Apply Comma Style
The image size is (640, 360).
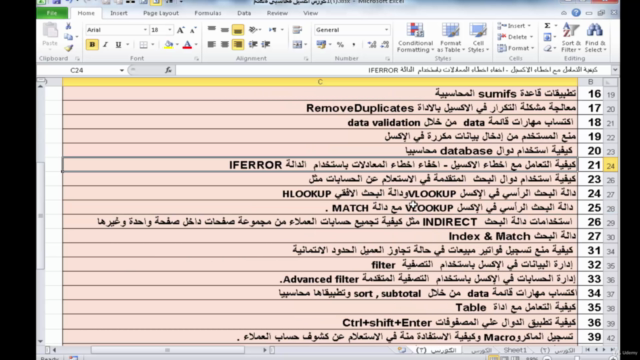tap(353, 44)
